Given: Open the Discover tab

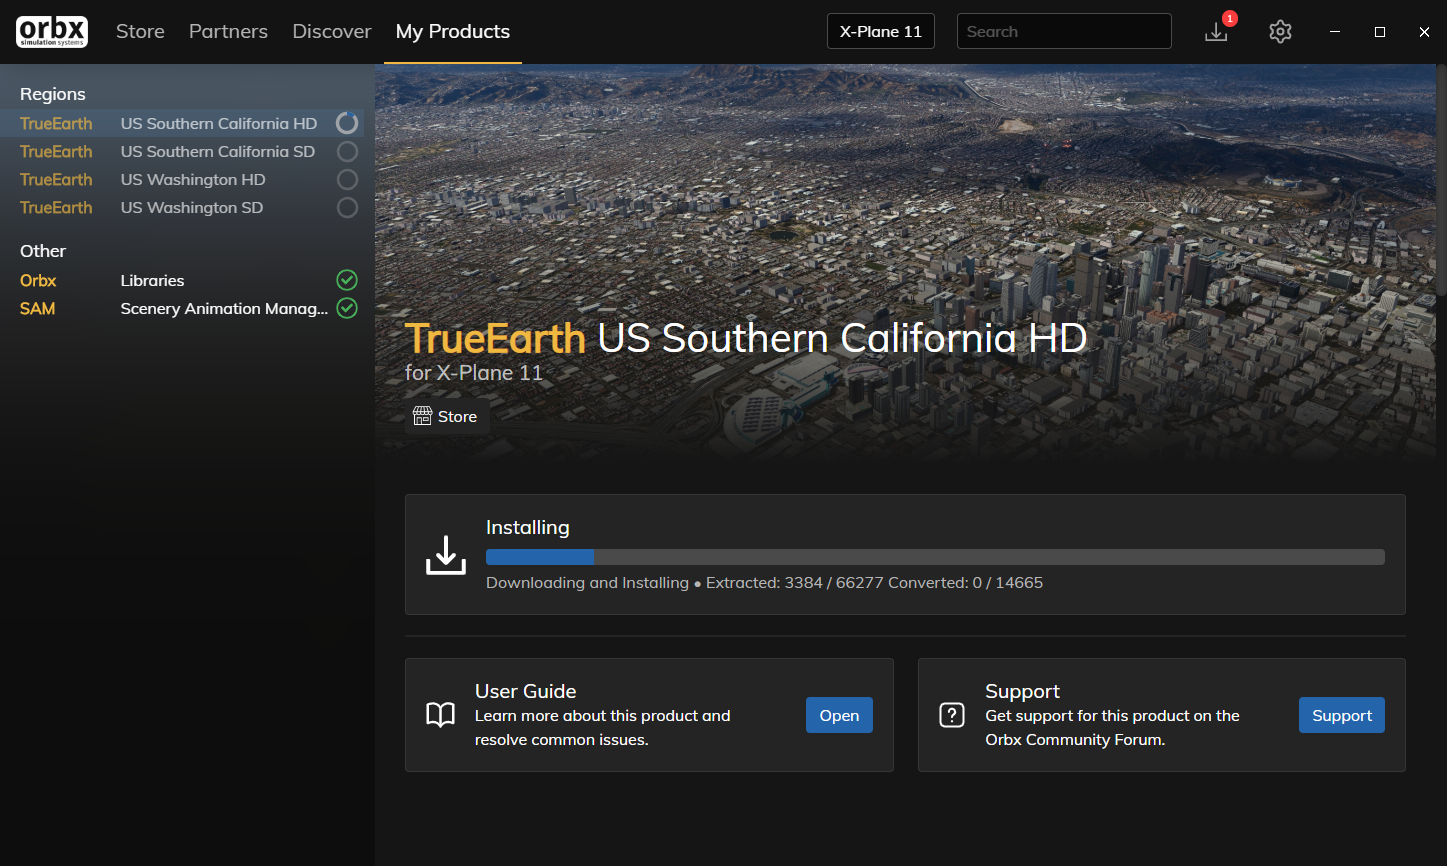Looking at the screenshot, I should pyautogui.click(x=332, y=32).
